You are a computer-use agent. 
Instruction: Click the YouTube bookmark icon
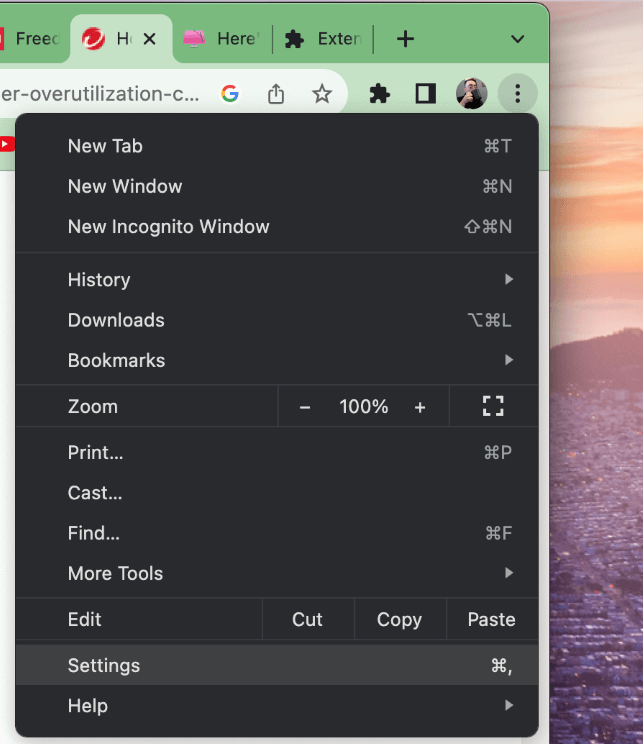pyautogui.click(x=7, y=144)
